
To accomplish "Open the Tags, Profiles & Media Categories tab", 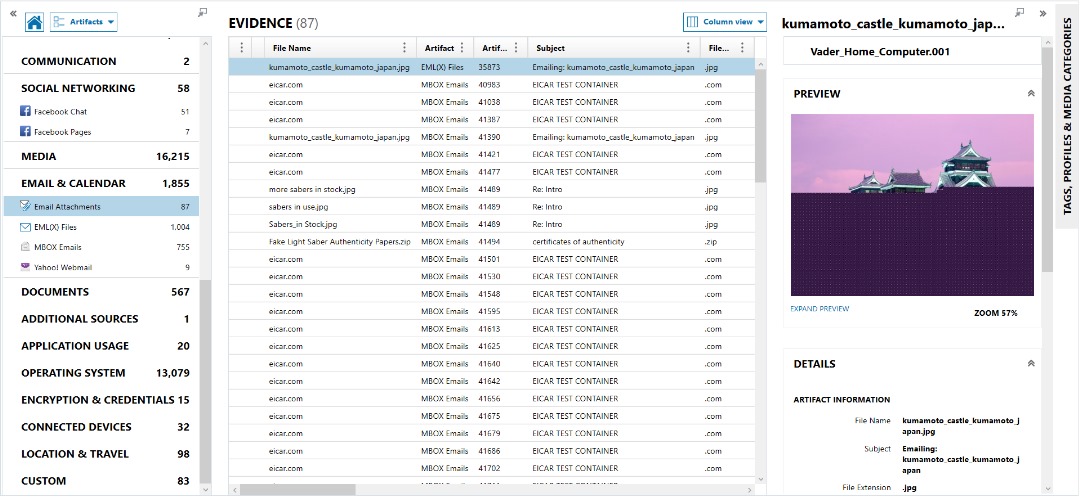I will point(1067,117).
